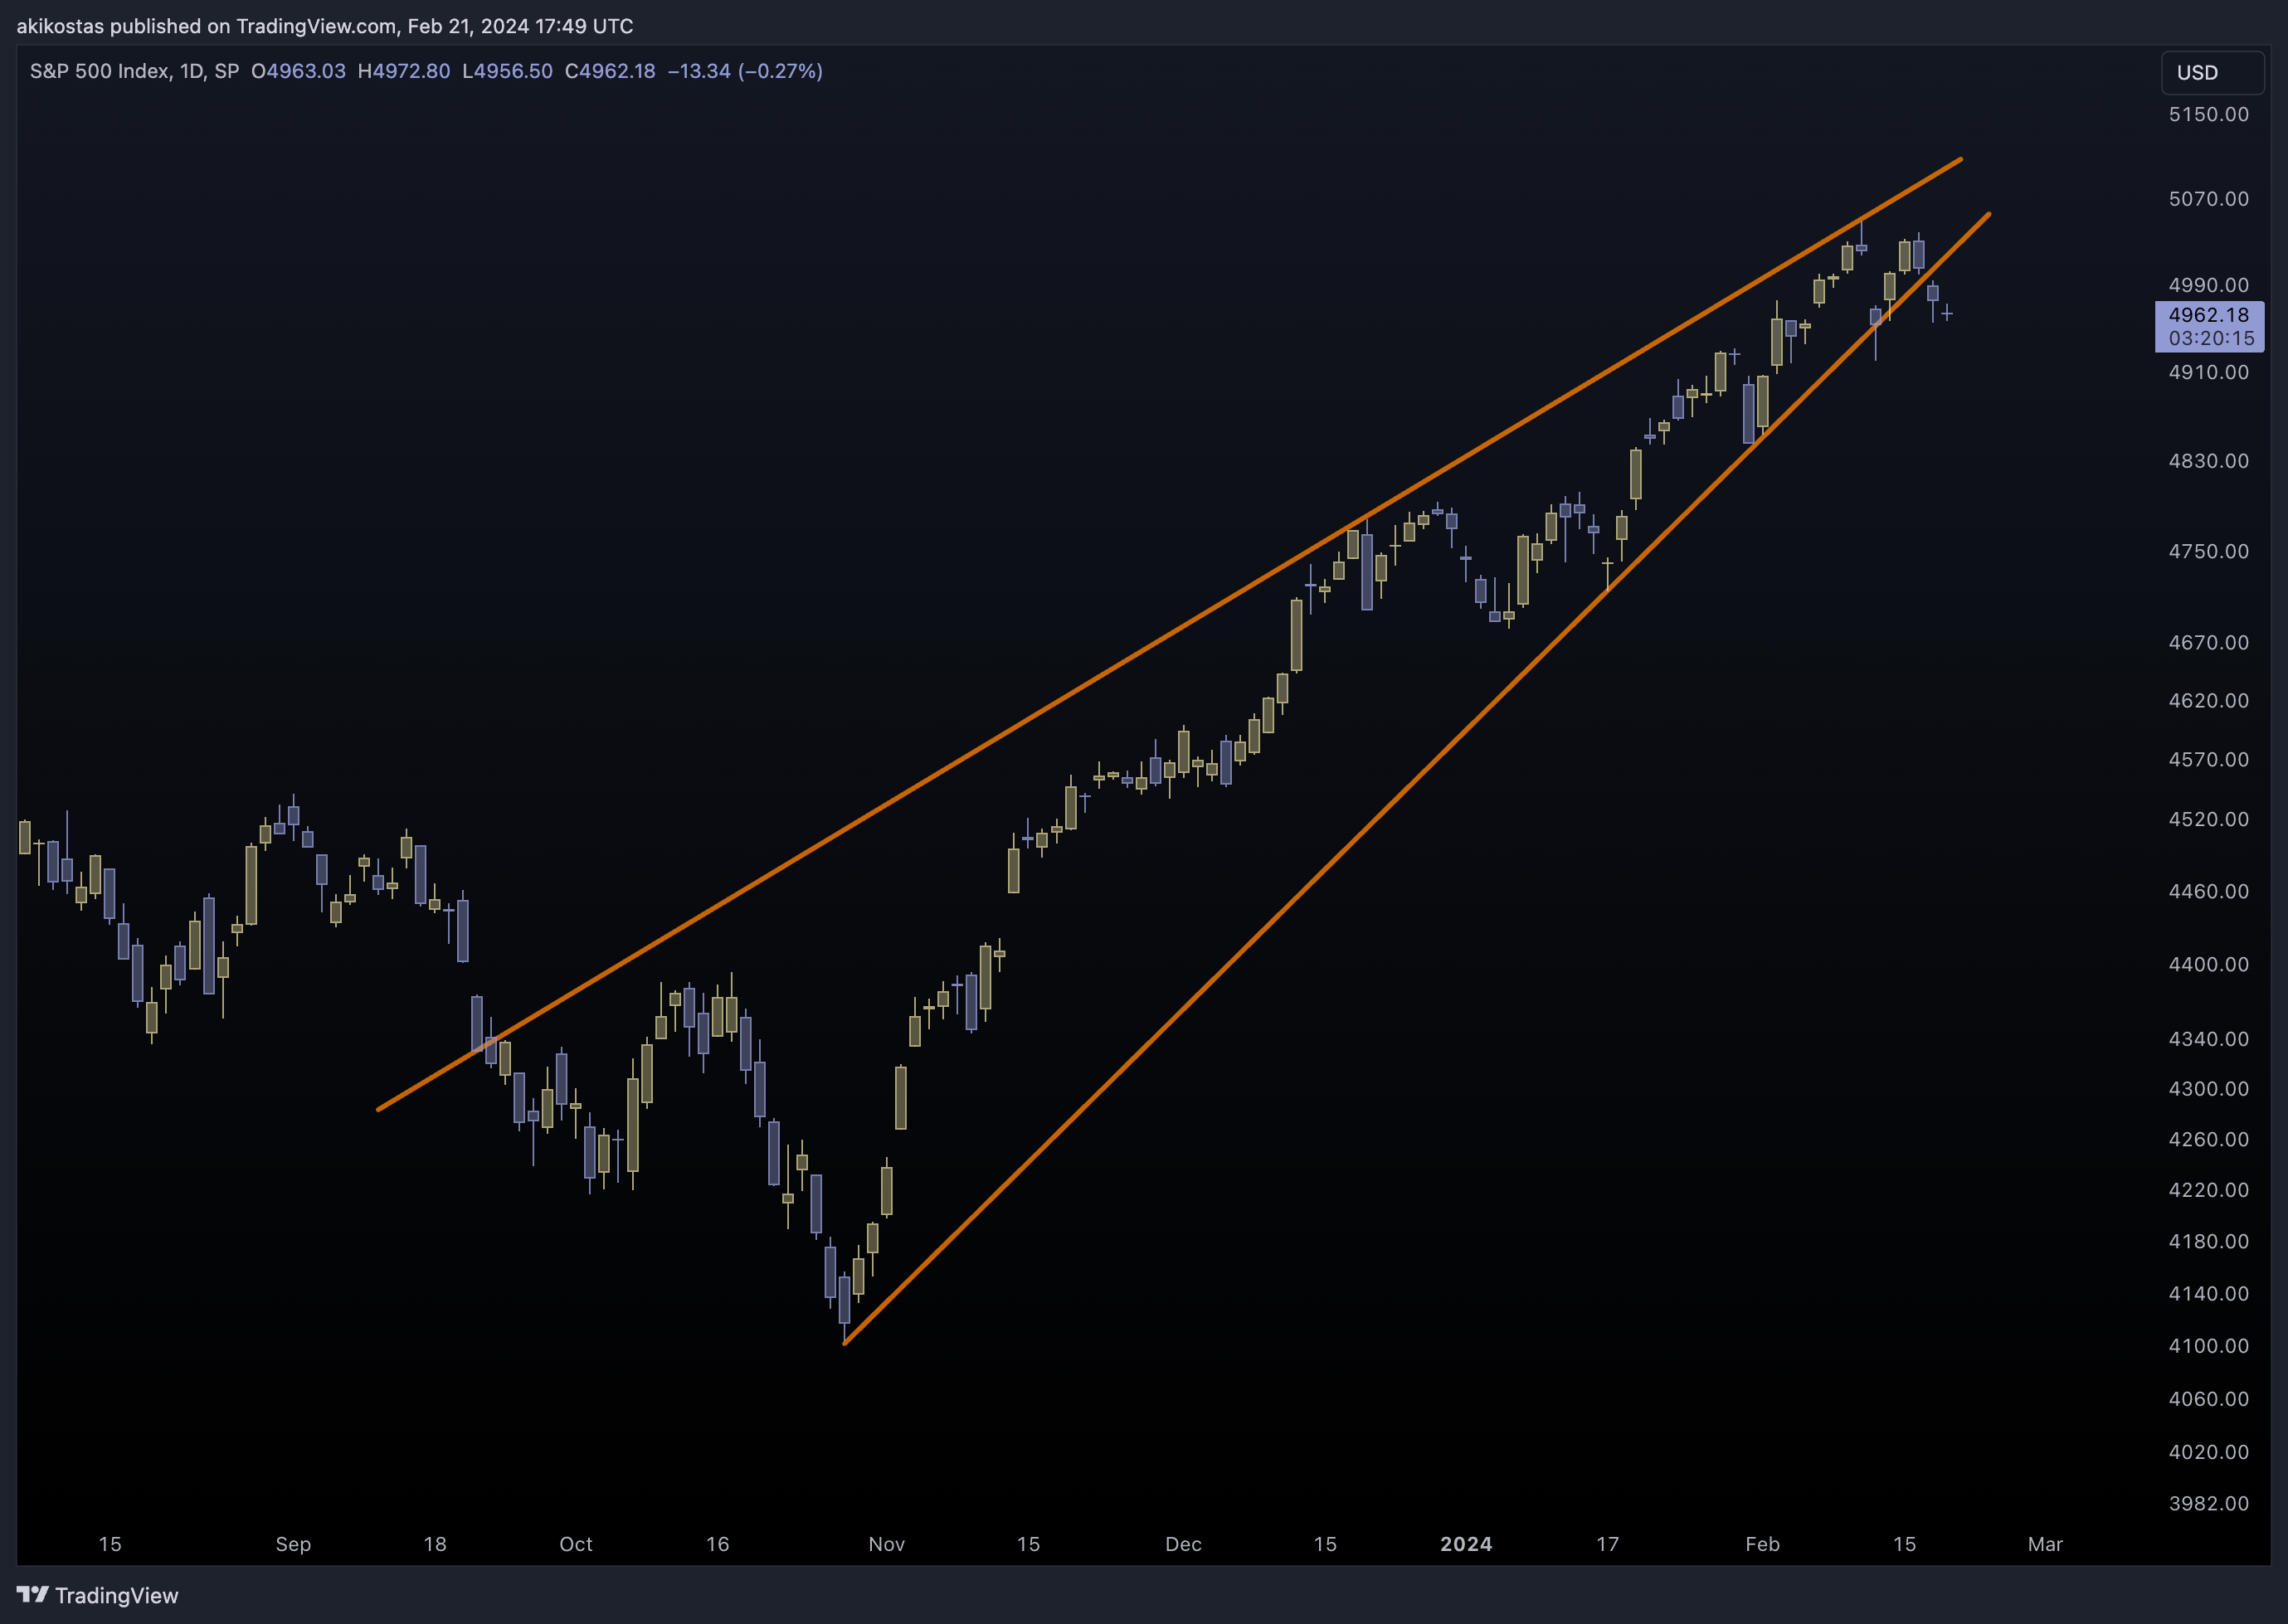Image resolution: width=2288 pixels, height=1624 pixels.
Task: Click the 17 date label after 2024
Action: pos(1607,1544)
